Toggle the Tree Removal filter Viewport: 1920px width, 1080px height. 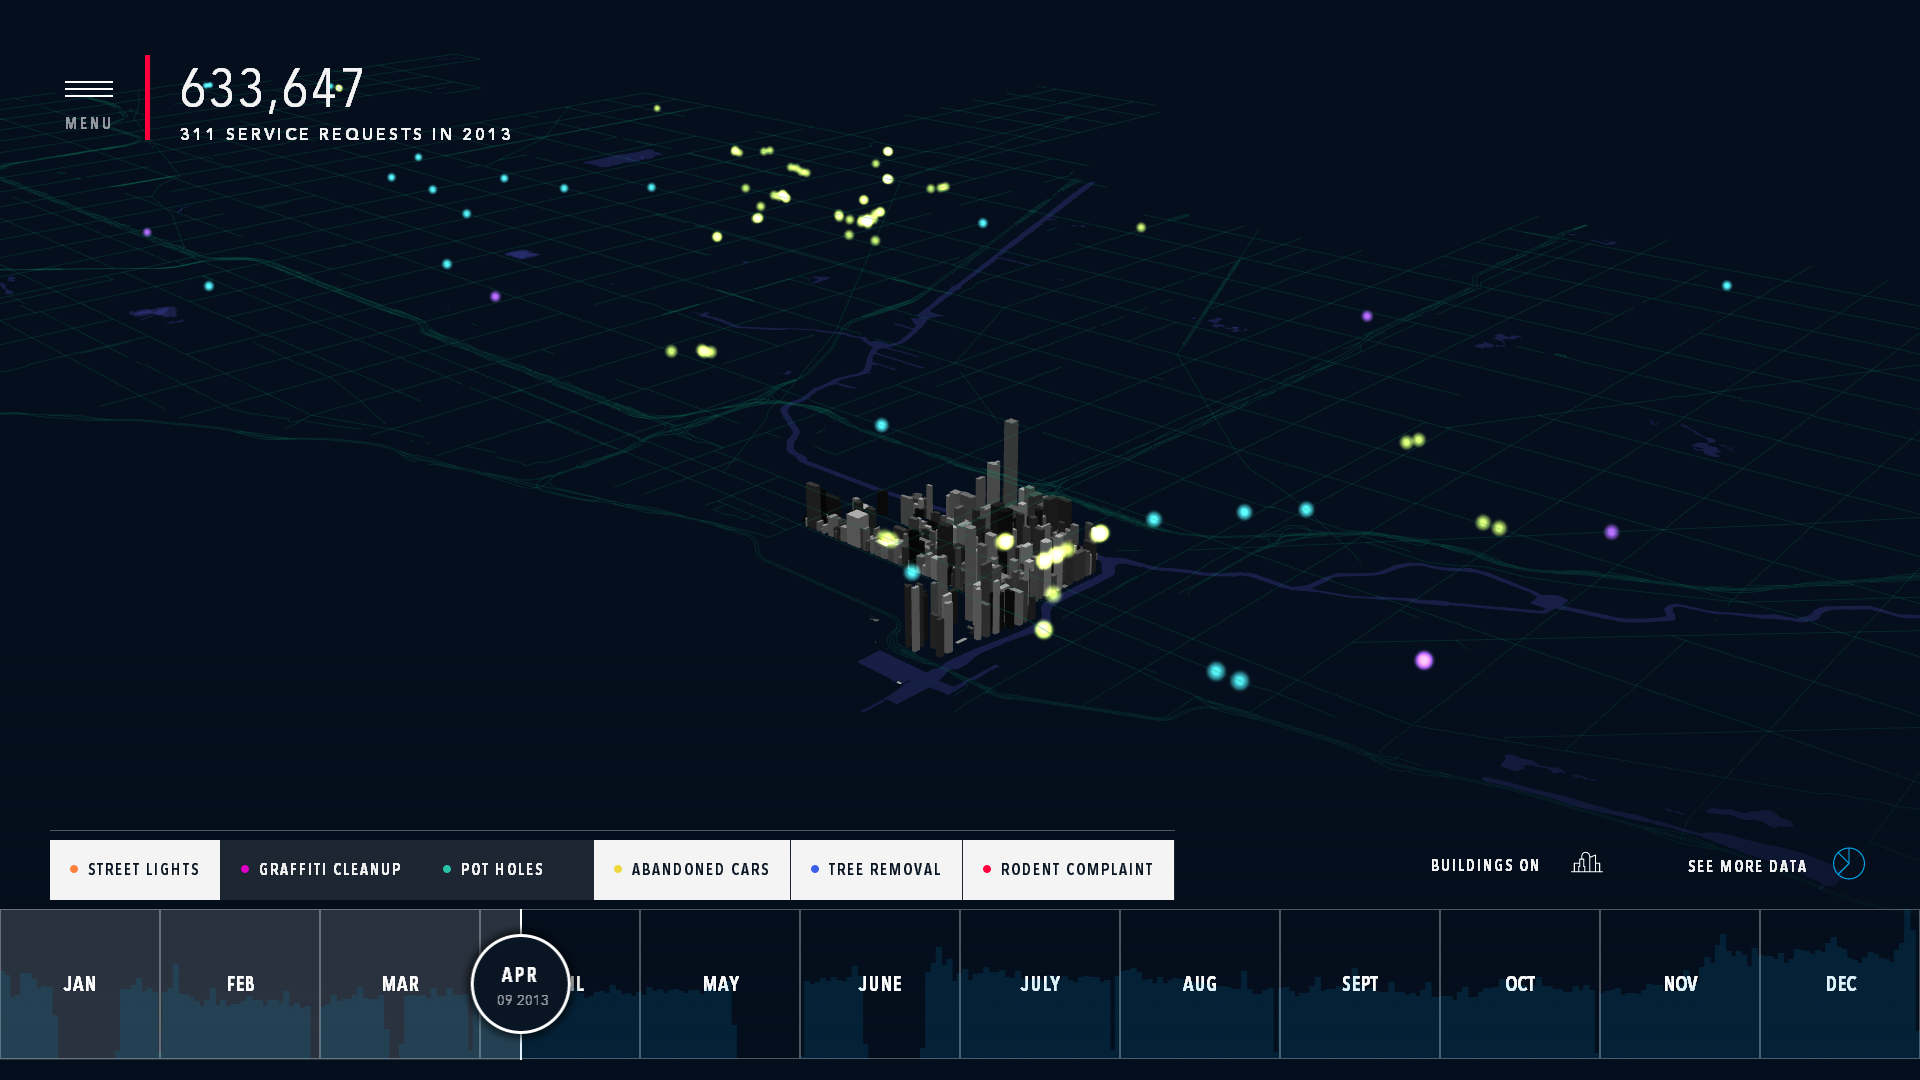pos(876,870)
